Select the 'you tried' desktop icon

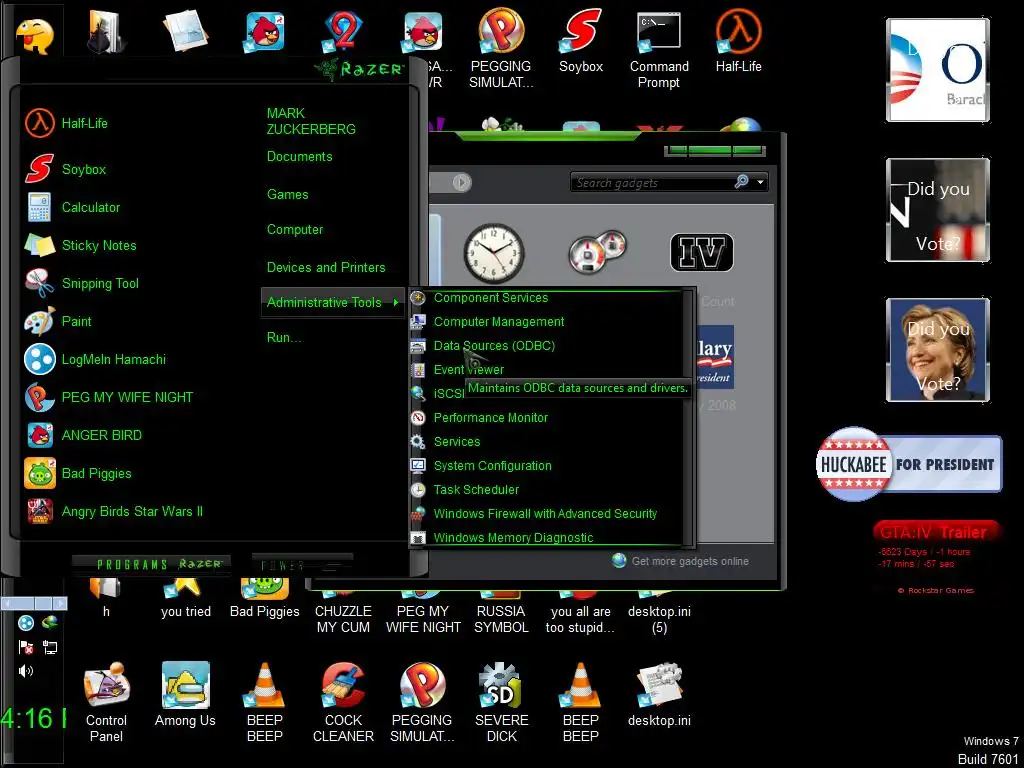tap(185, 598)
